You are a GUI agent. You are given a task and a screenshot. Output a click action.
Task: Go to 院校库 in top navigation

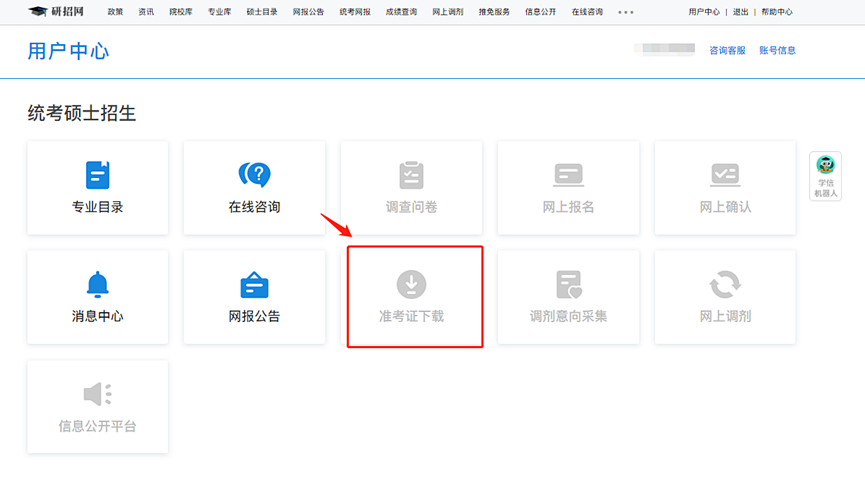(x=181, y=12)
